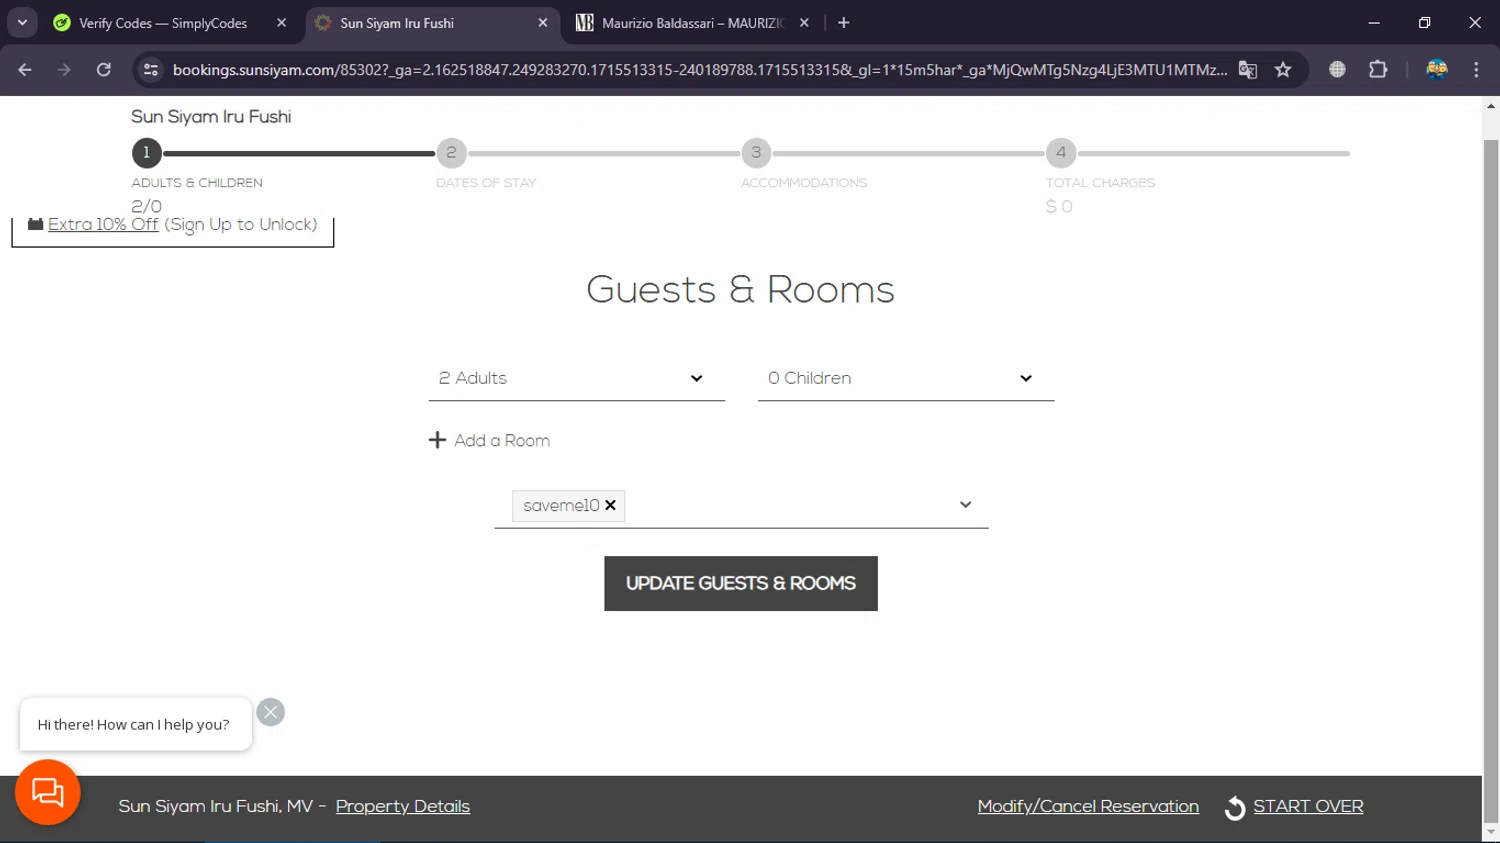Click the Update Guests & Rooms button
1500x843 pixels.
click(741, 583)
